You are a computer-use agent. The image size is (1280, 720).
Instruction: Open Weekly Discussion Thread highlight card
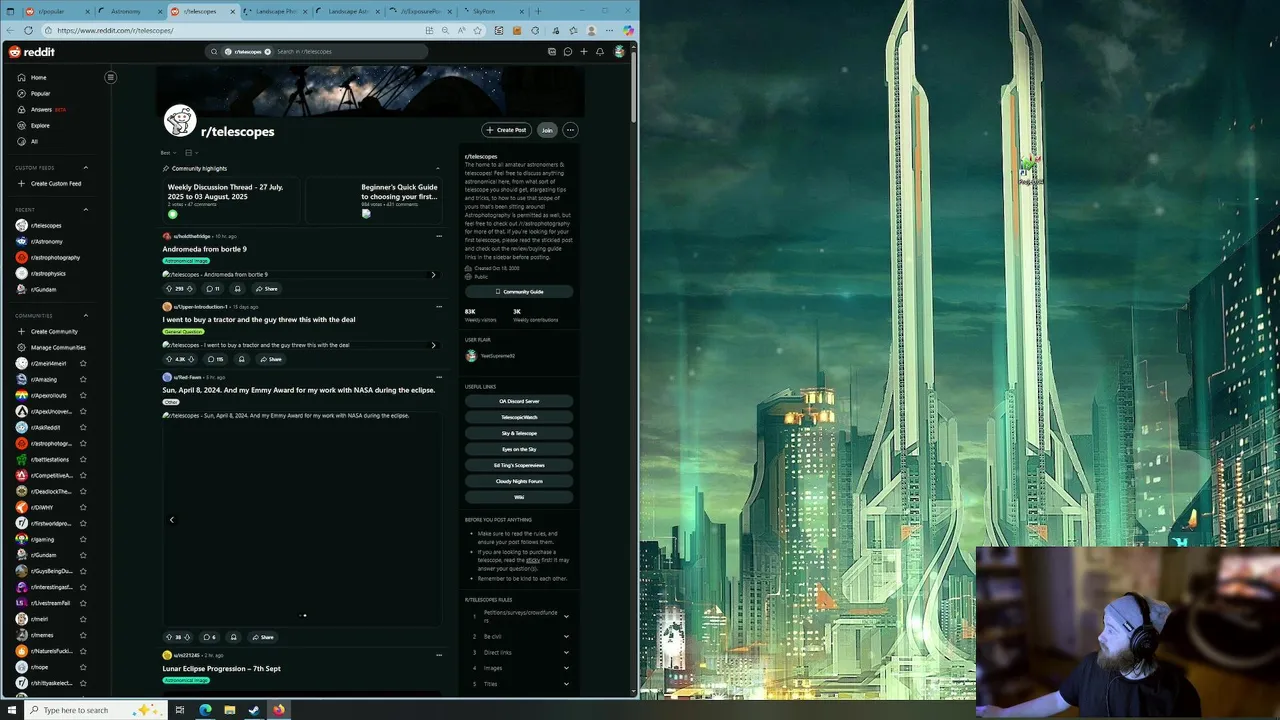tap(231, 200)
